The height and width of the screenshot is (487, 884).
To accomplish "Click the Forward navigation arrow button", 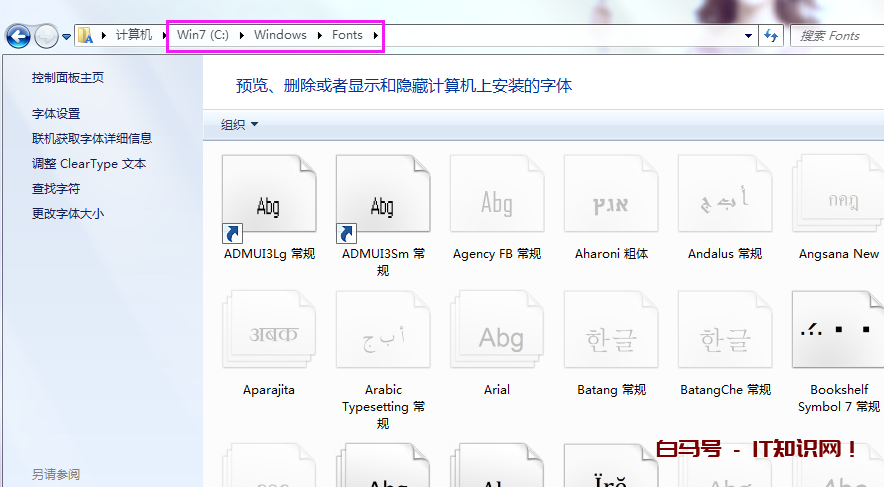I will 46,37.
